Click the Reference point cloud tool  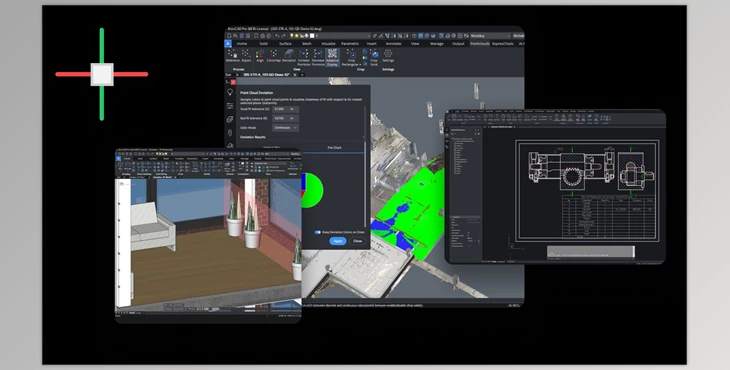coord(232,56)
